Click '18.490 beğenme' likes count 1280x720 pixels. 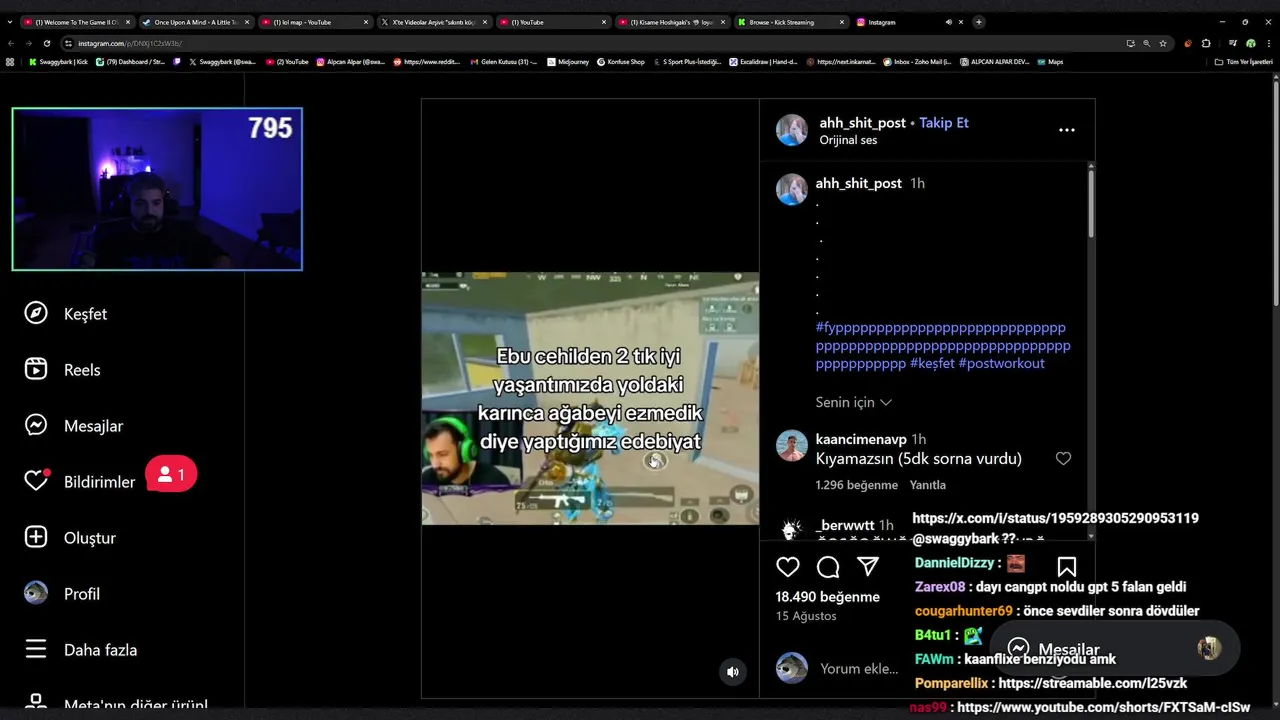click(827, 597)
